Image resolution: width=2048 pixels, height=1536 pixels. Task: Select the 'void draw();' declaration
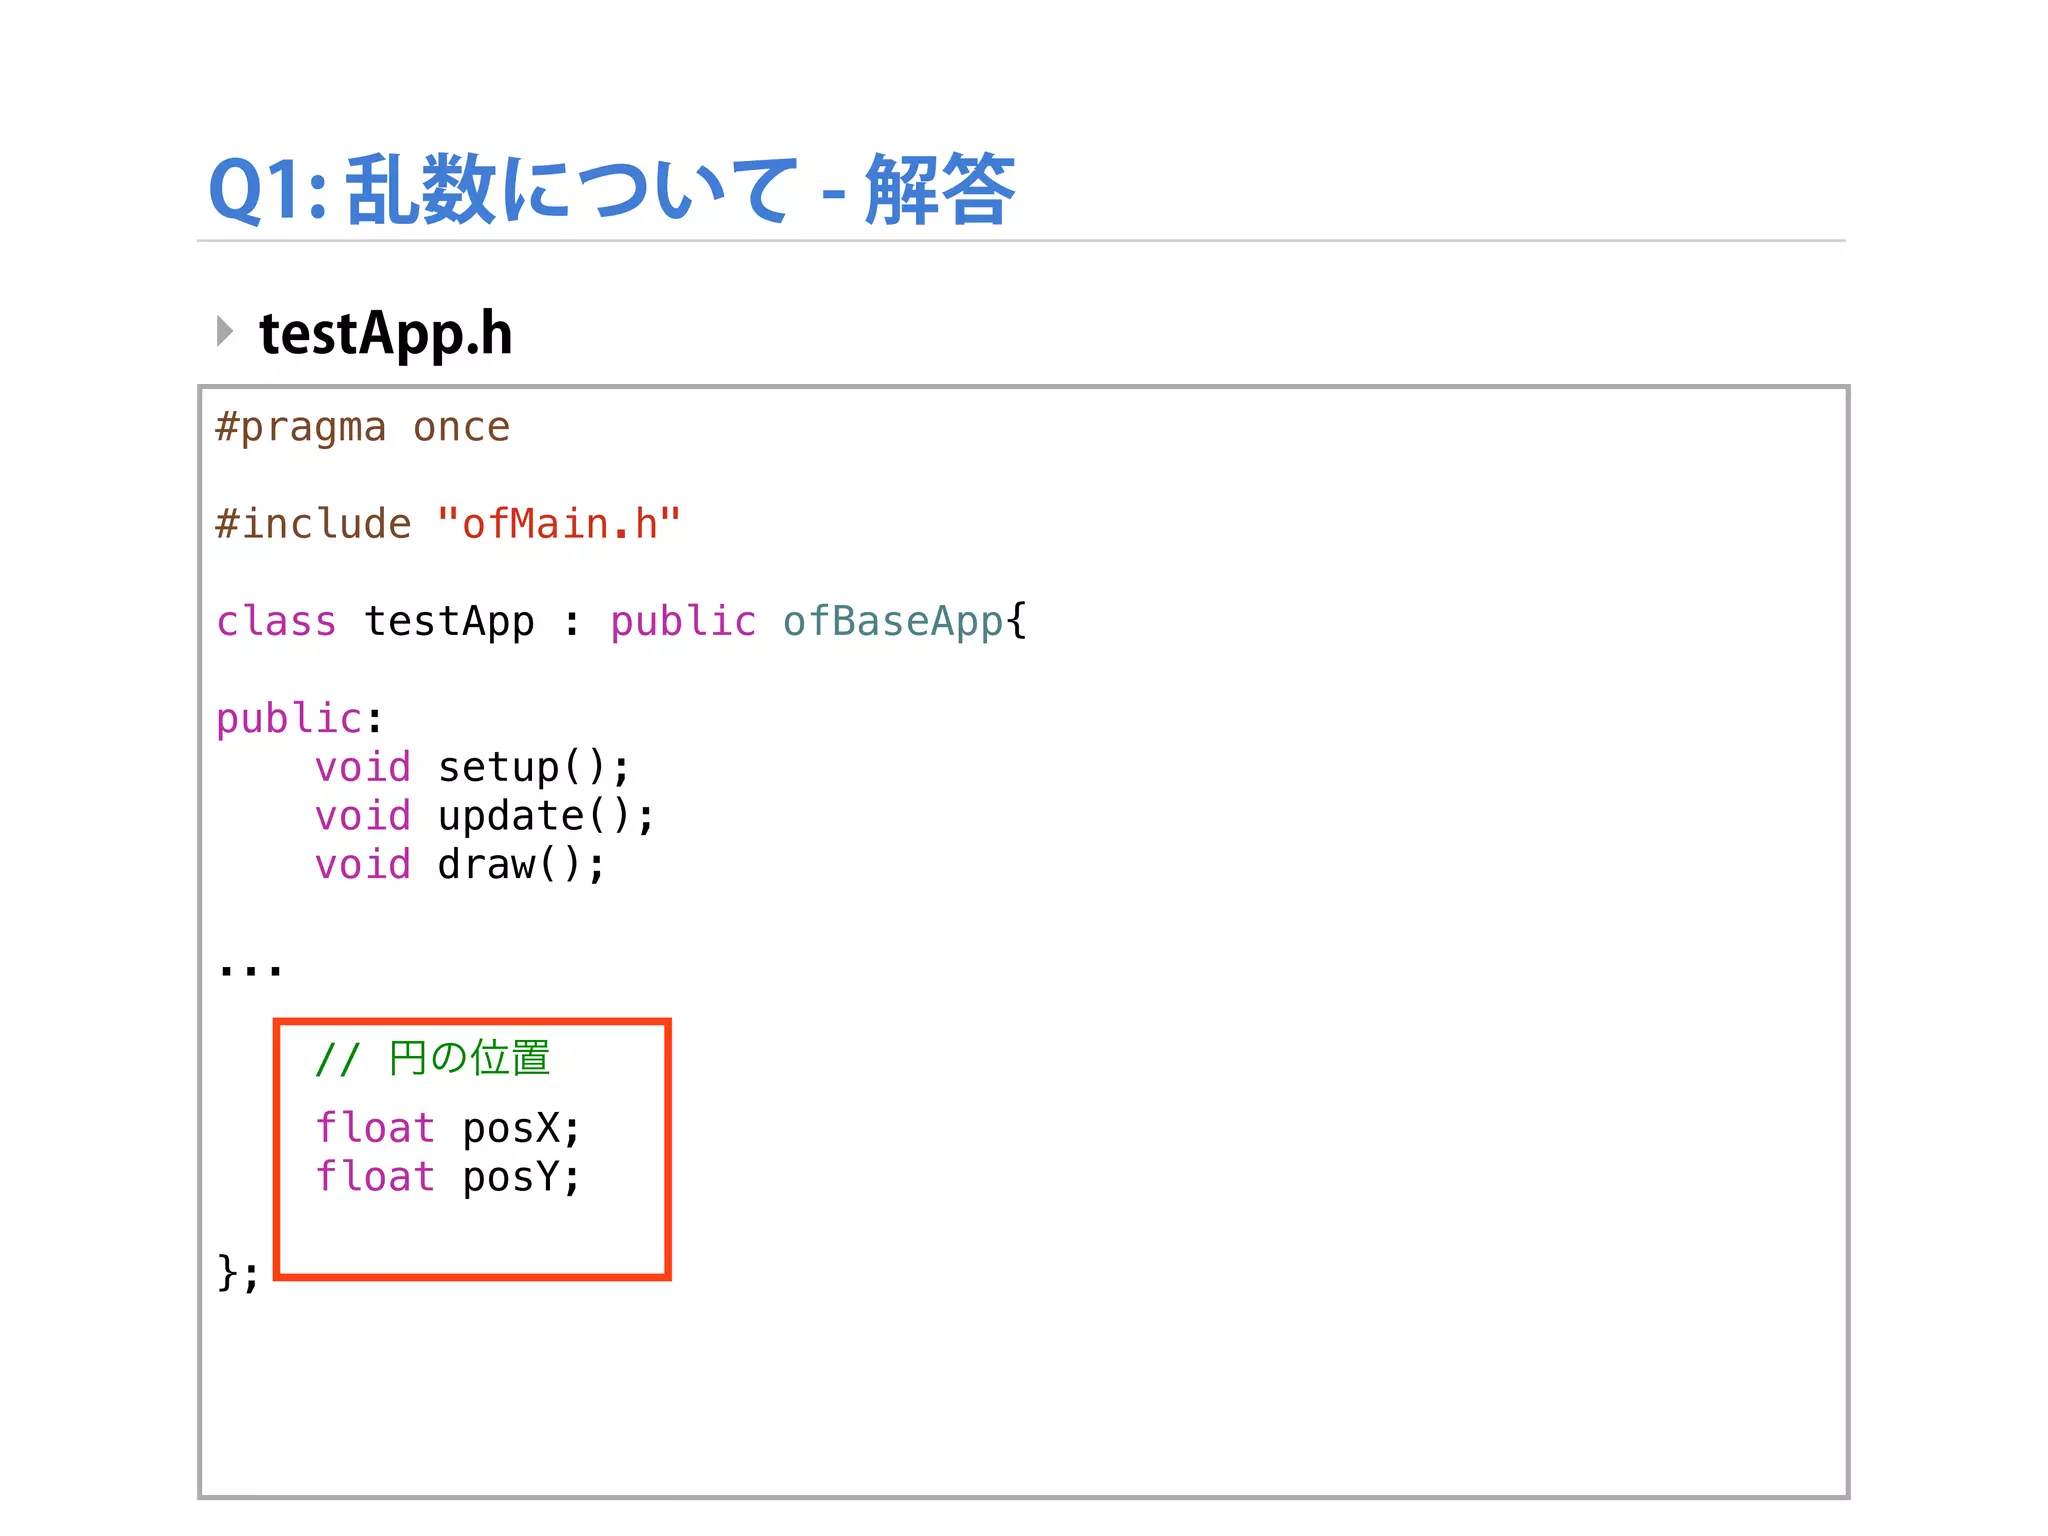460,865
